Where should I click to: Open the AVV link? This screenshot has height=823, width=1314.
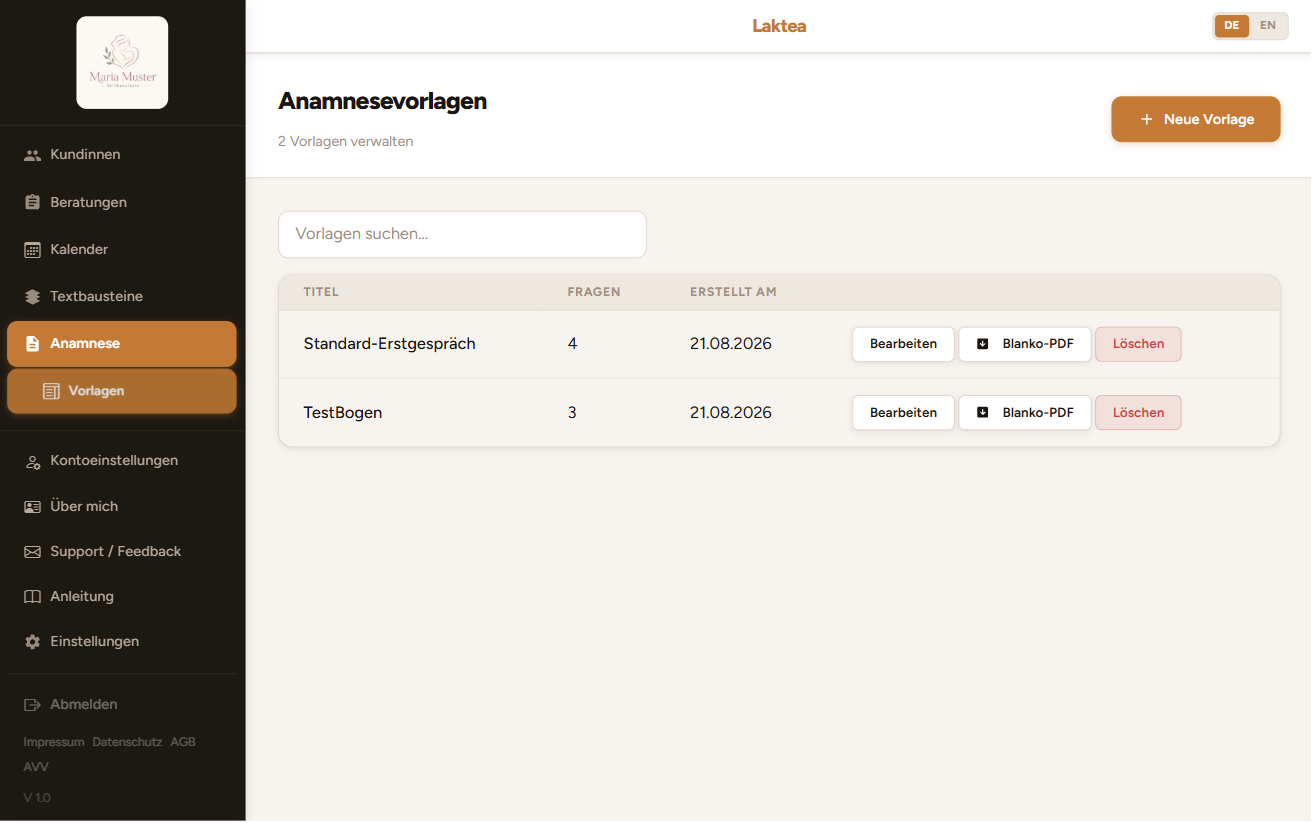pyautogui.click(x=36, y=768)
